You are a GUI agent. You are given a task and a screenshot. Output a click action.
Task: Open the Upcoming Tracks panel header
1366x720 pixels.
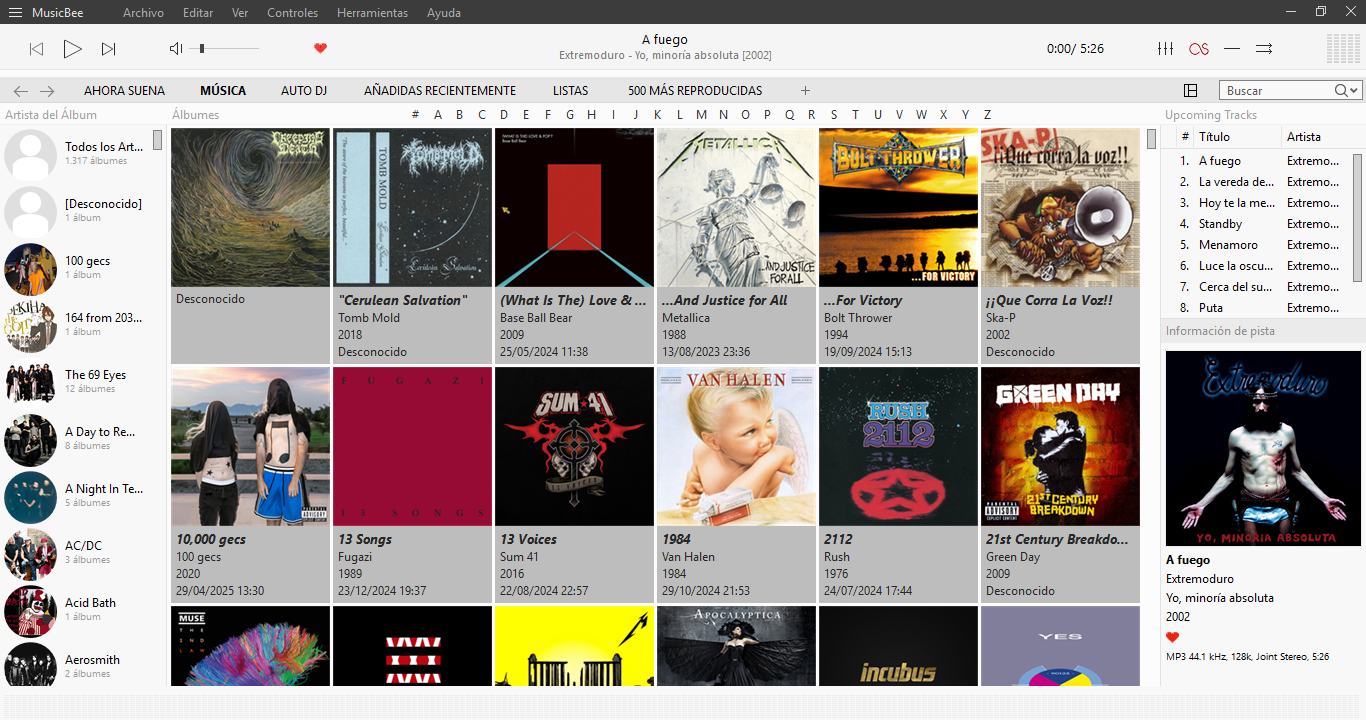(1210, 115)
